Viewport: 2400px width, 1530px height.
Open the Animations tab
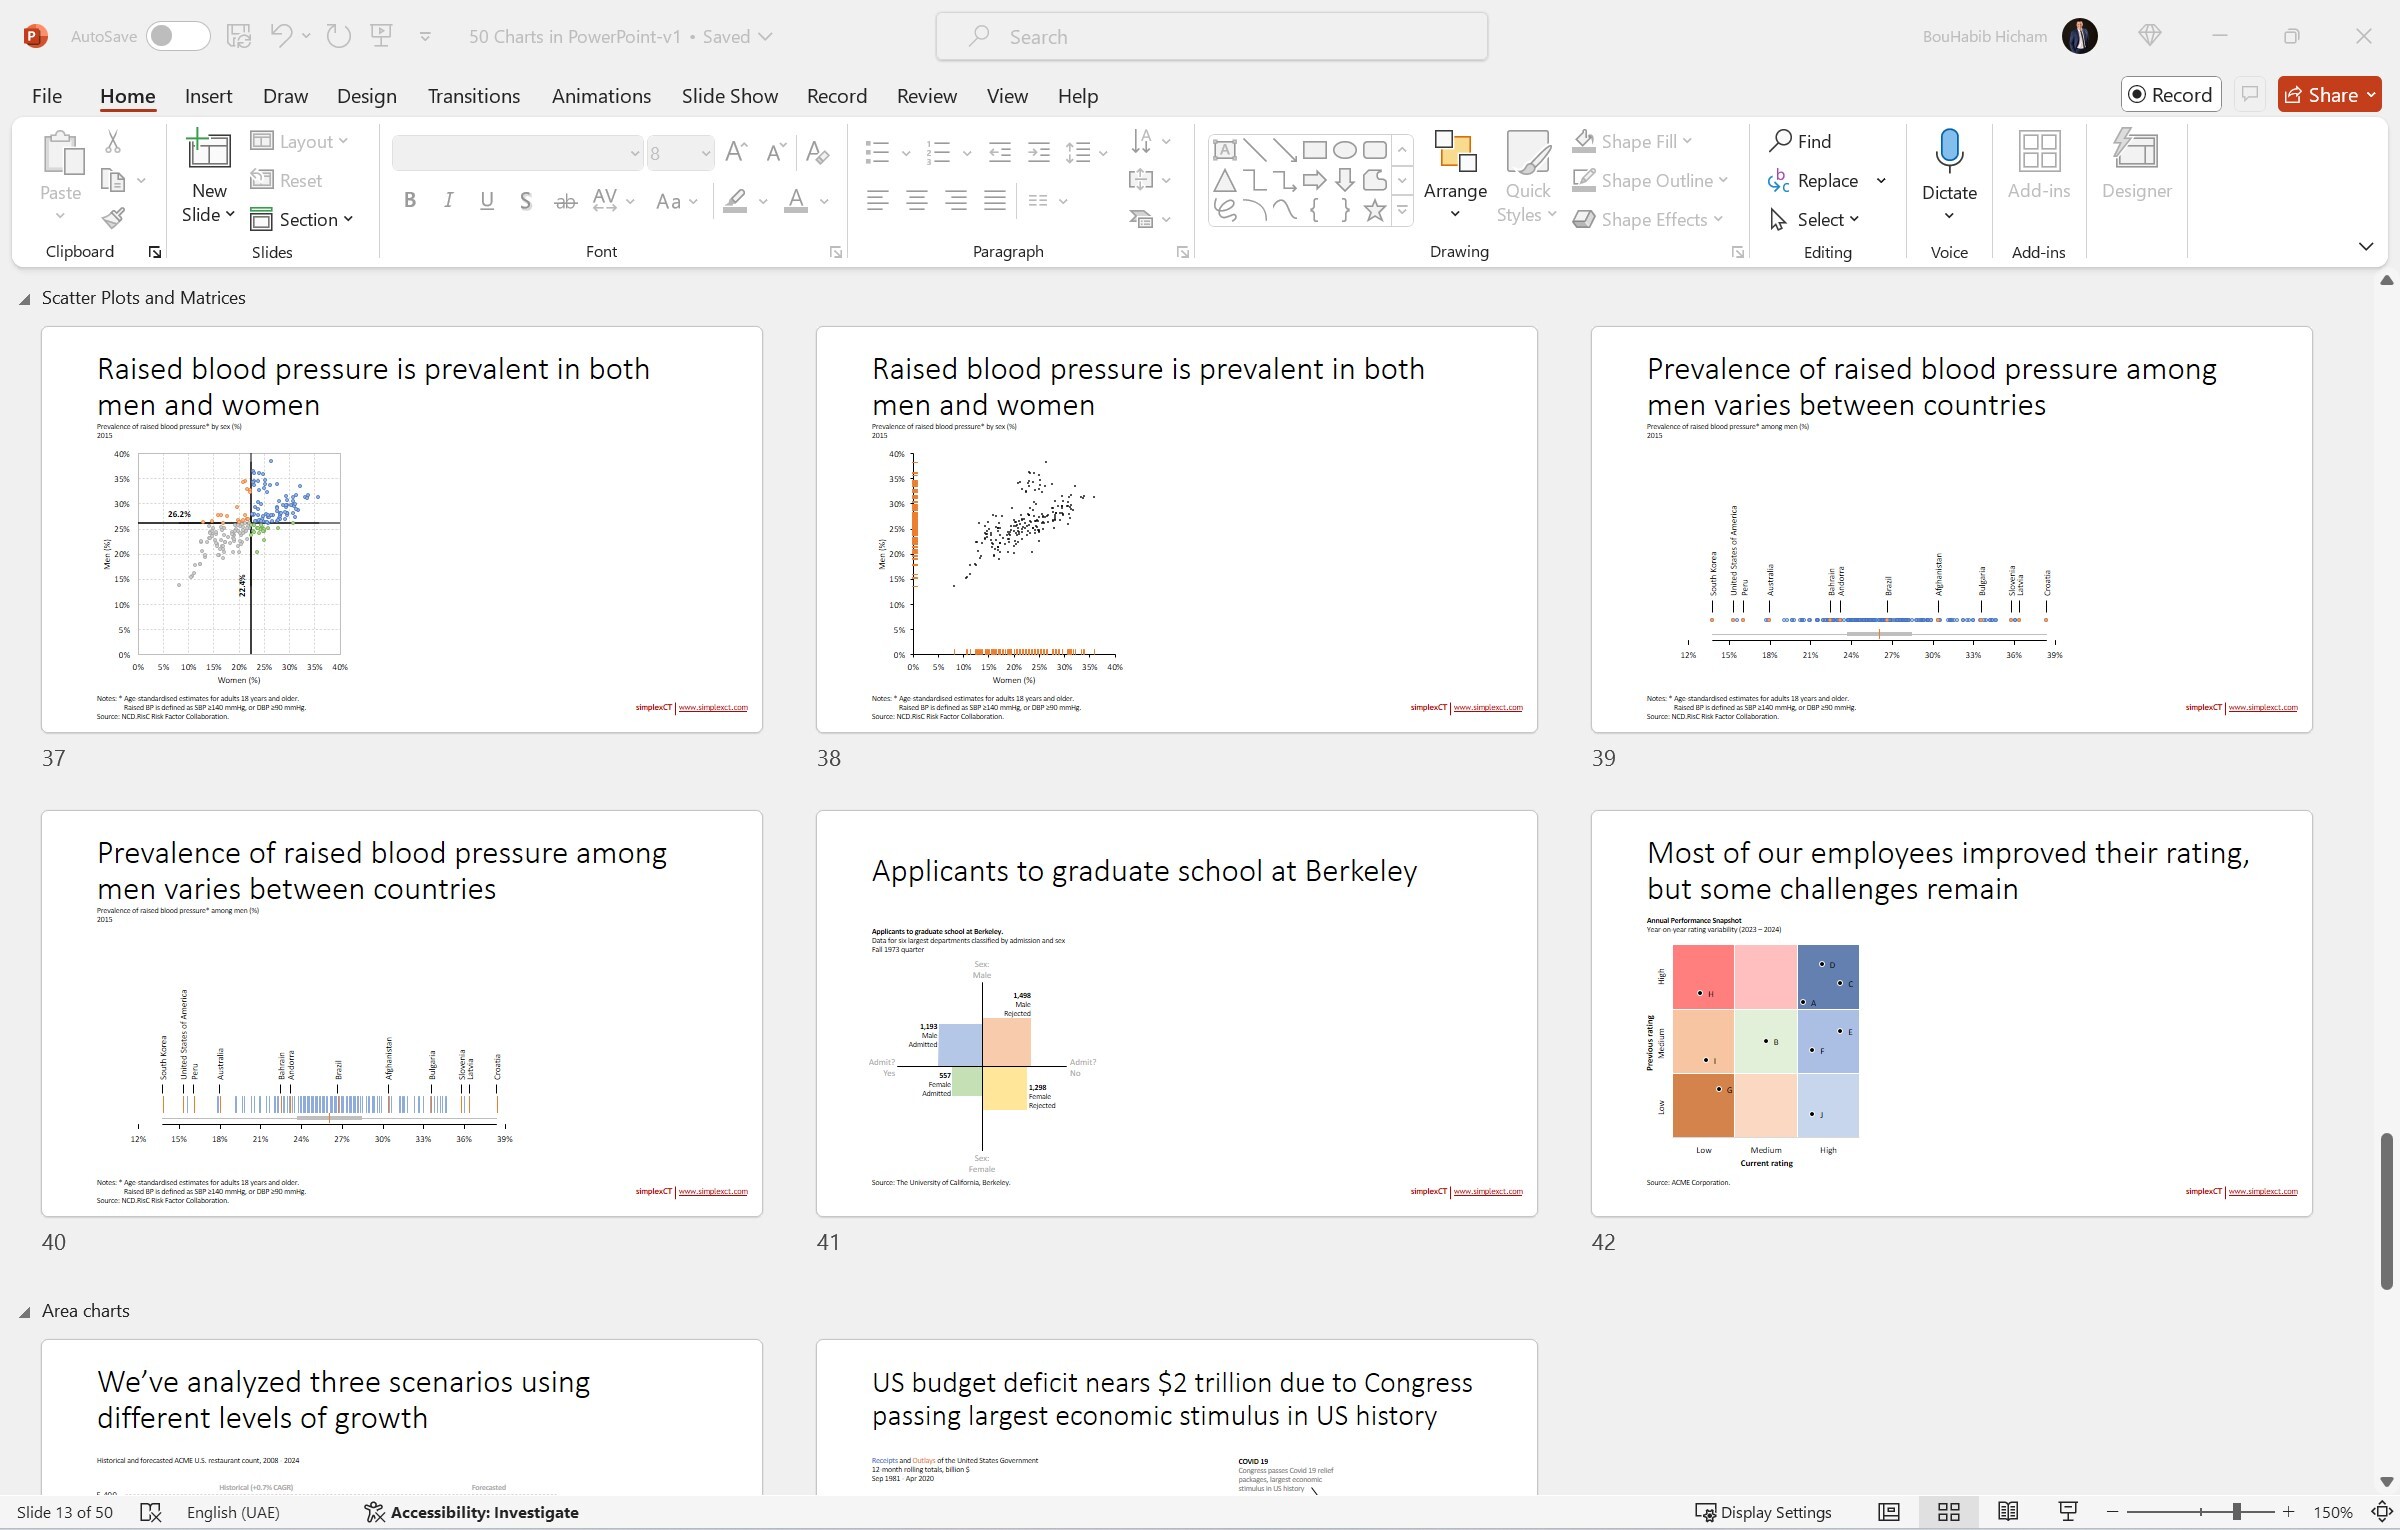(x=601, y=96)
